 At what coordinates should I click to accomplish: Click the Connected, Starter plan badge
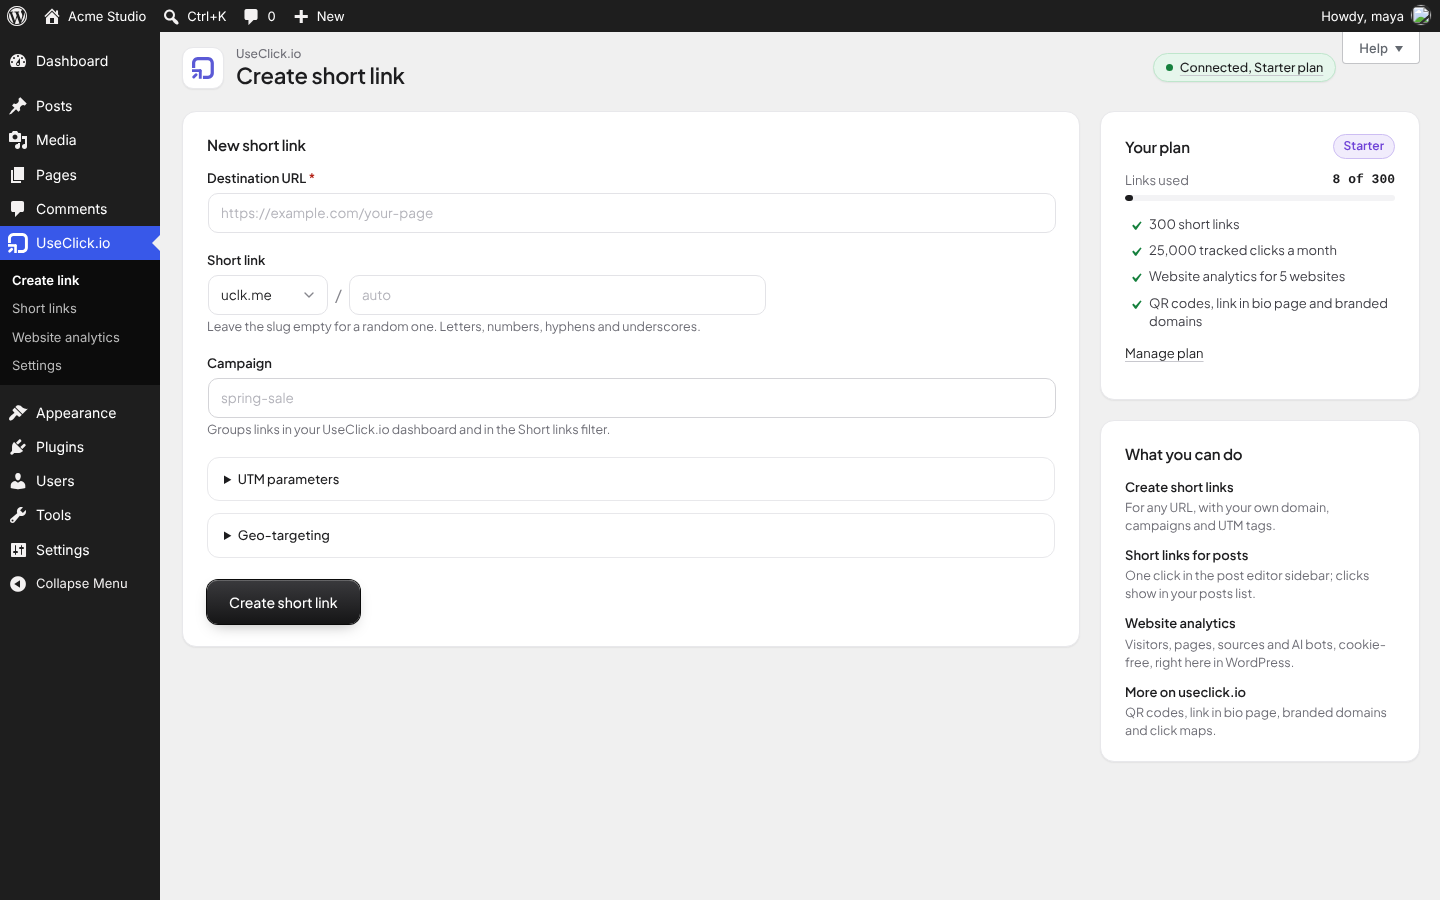point(1244,68)
